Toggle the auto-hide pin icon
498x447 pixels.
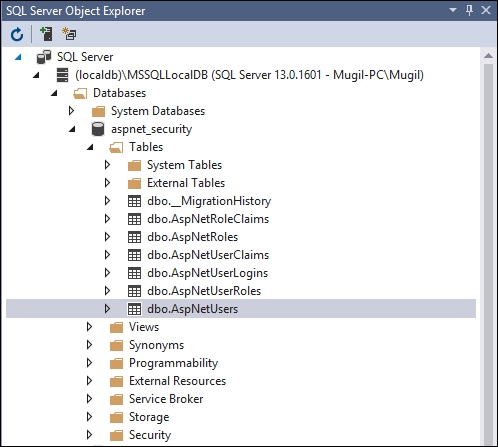click(469, 10)
